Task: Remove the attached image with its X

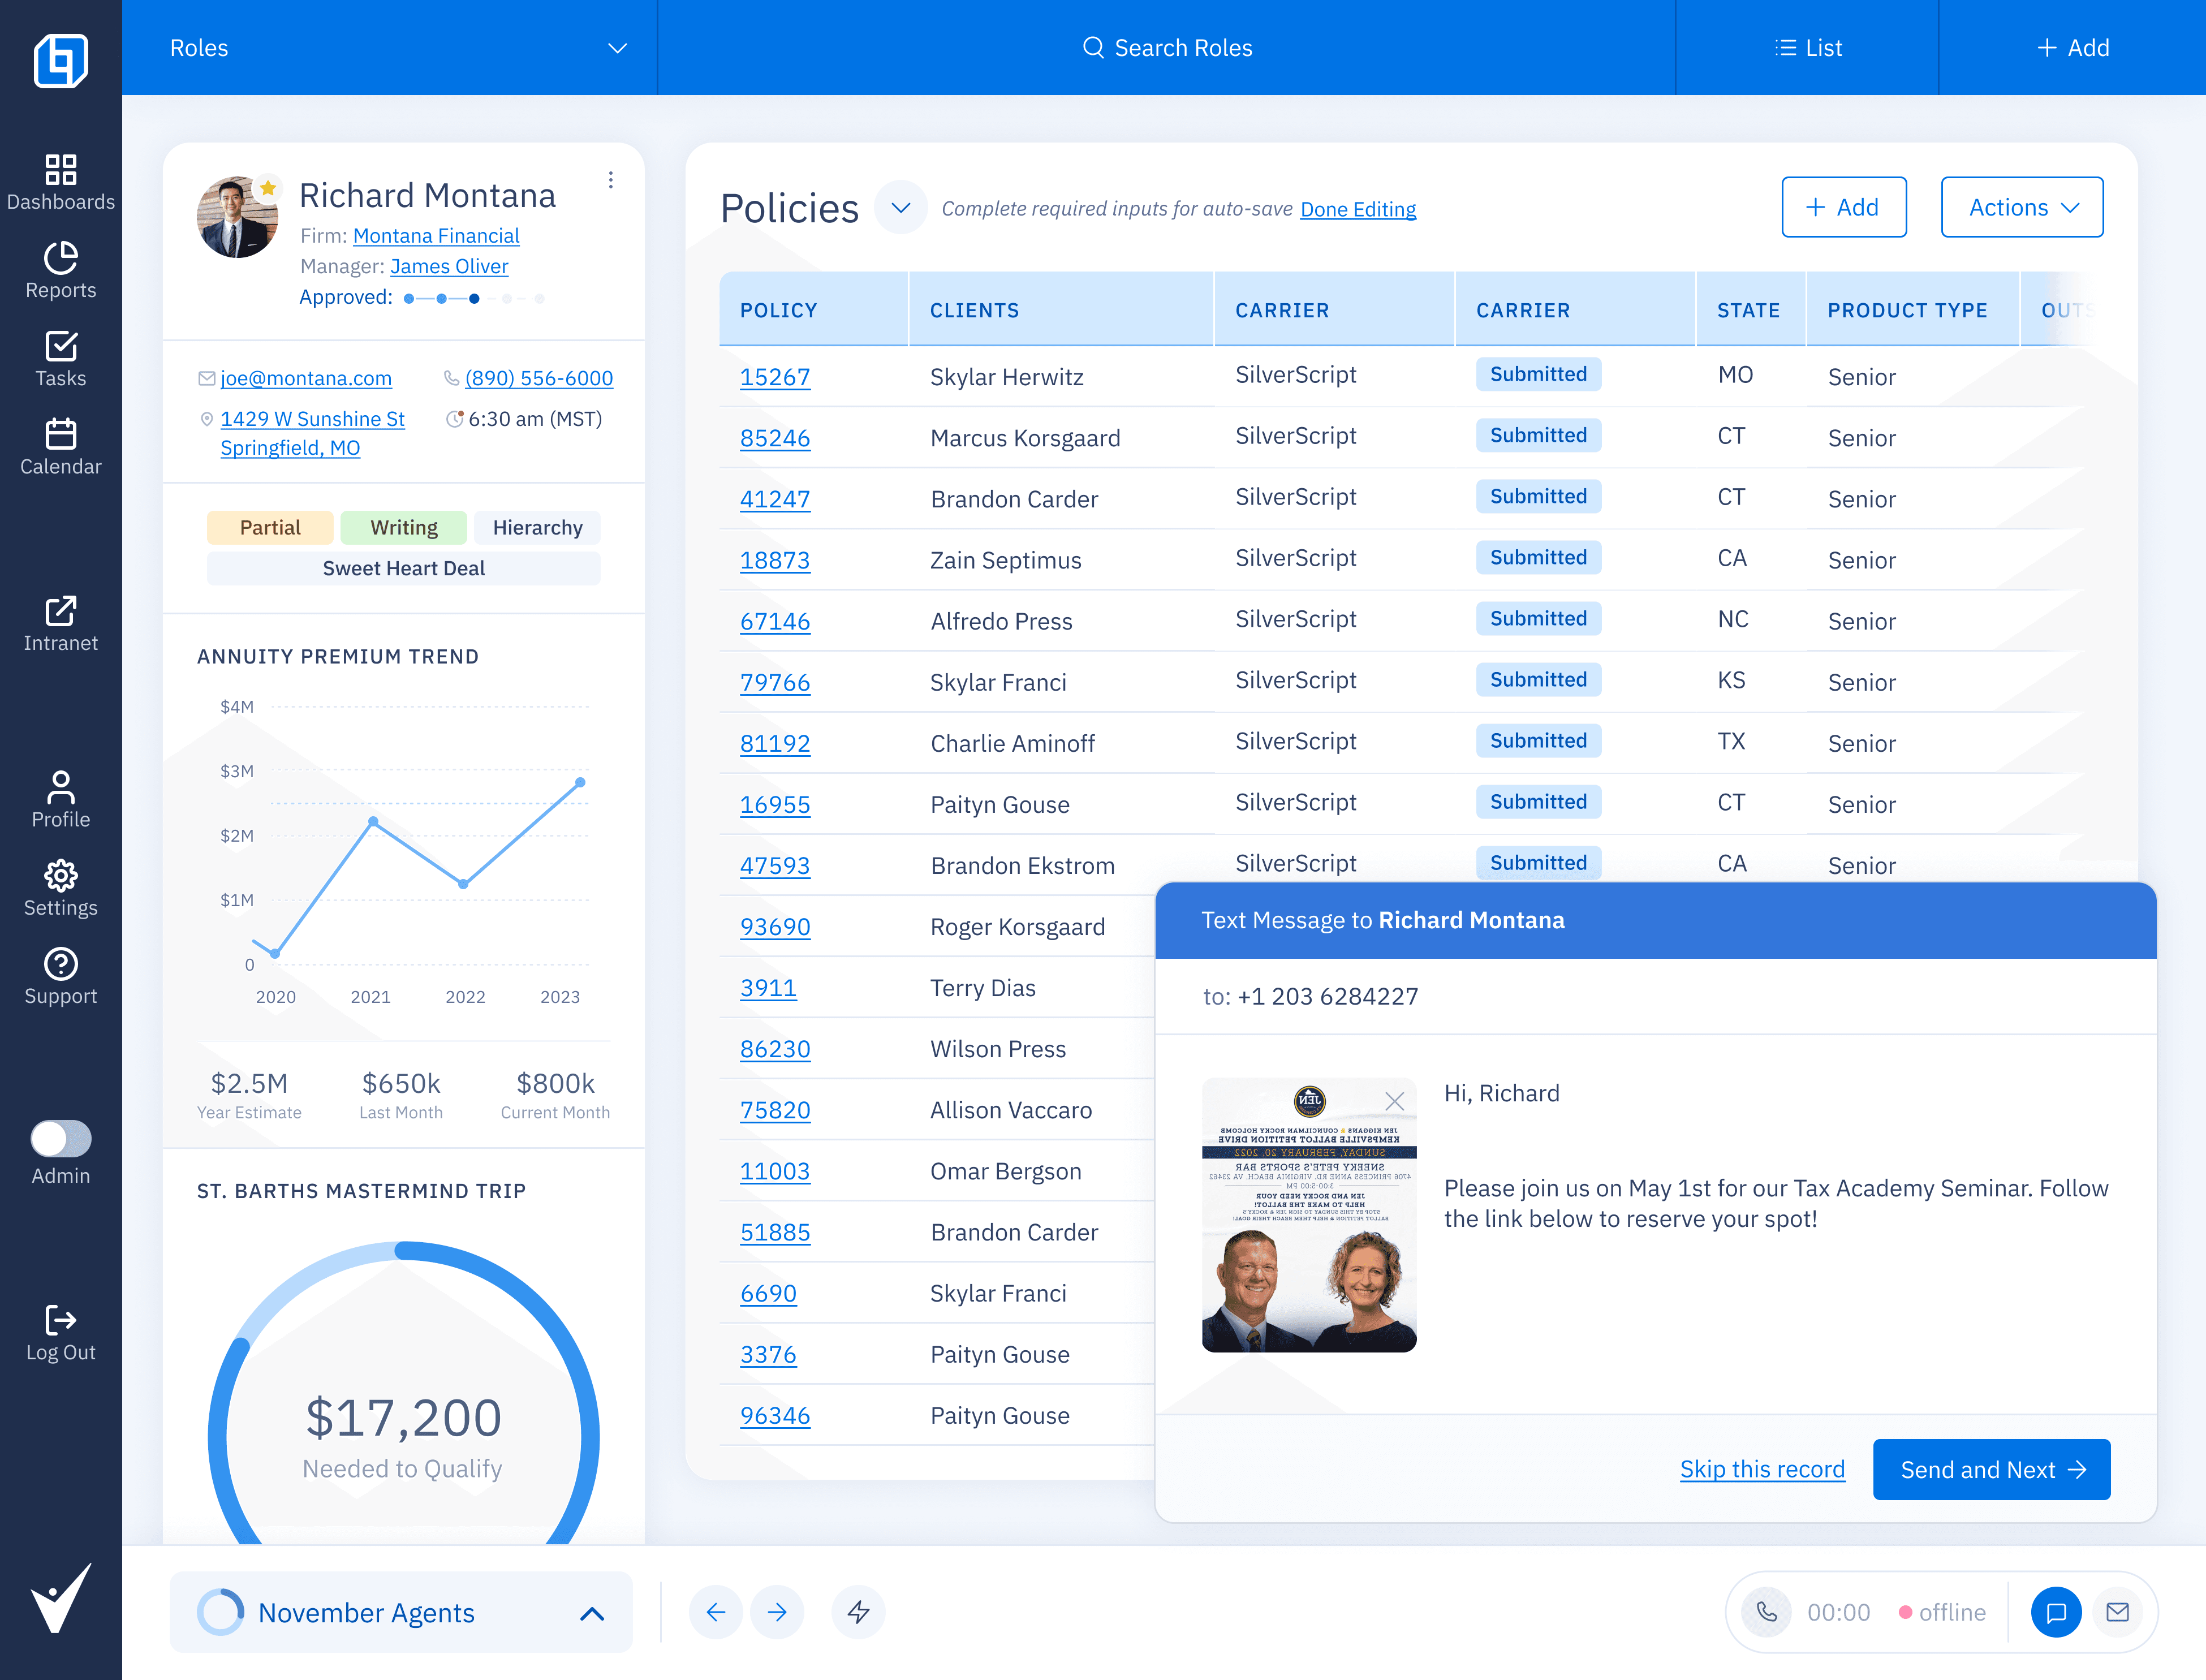Action: point(1395,1101)
